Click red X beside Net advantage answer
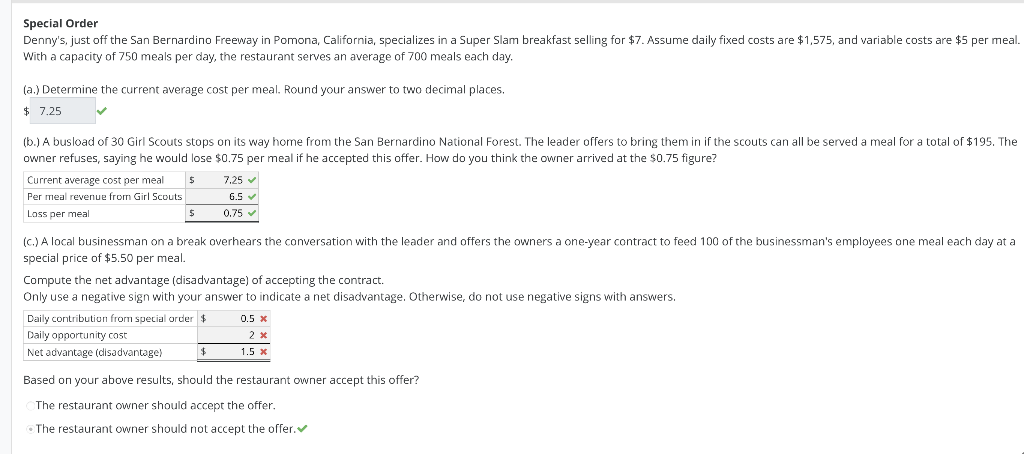 click(x=263, y=352)
